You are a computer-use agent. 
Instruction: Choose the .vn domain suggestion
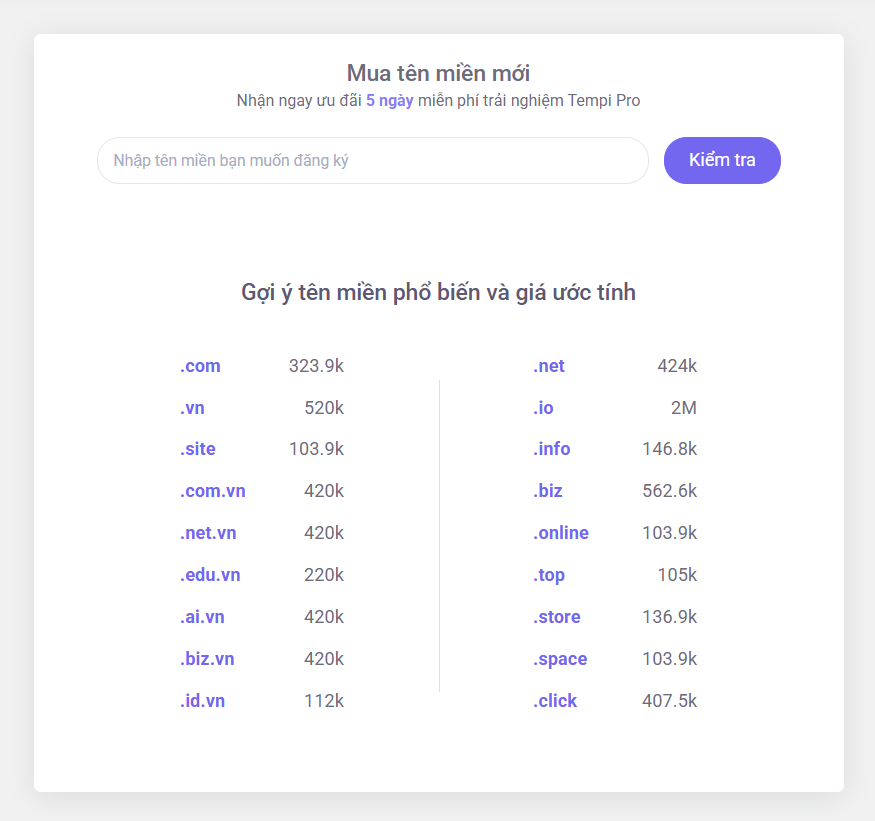pyautogui.click(x=192, y=408)
